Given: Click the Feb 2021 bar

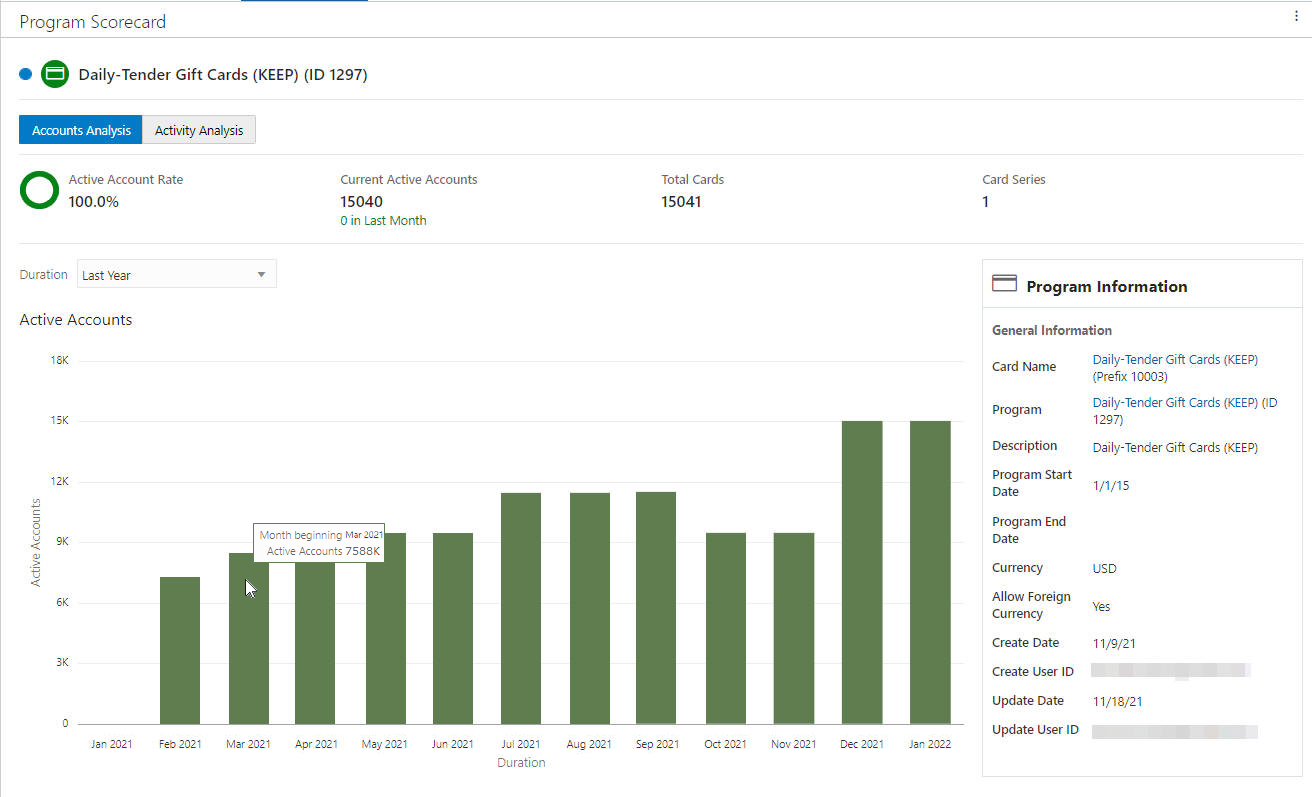Looking at the screenshot, I should click(x=180, y=650).
